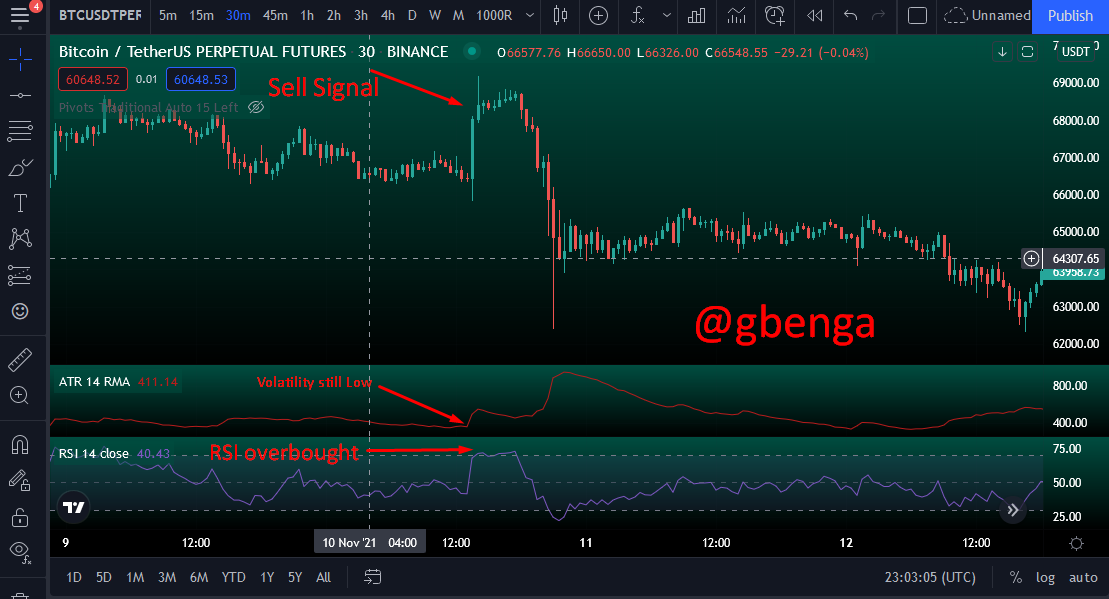The height and width of the screenshot is (599, 1109).
Task: Set date range to 1M
Action: [x=135, y=577]
